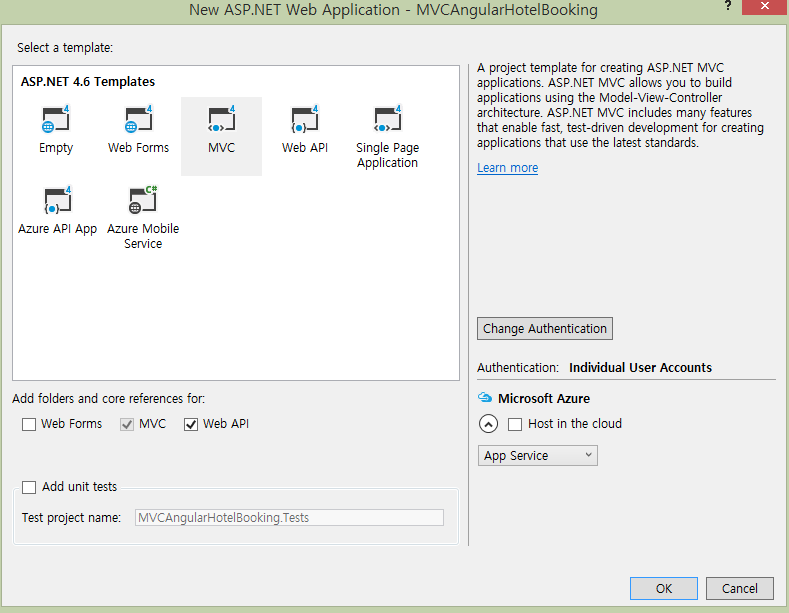The image size is (789, 613).
Task: Select Azure Mobile Service template icon
Action: (143, 200)
